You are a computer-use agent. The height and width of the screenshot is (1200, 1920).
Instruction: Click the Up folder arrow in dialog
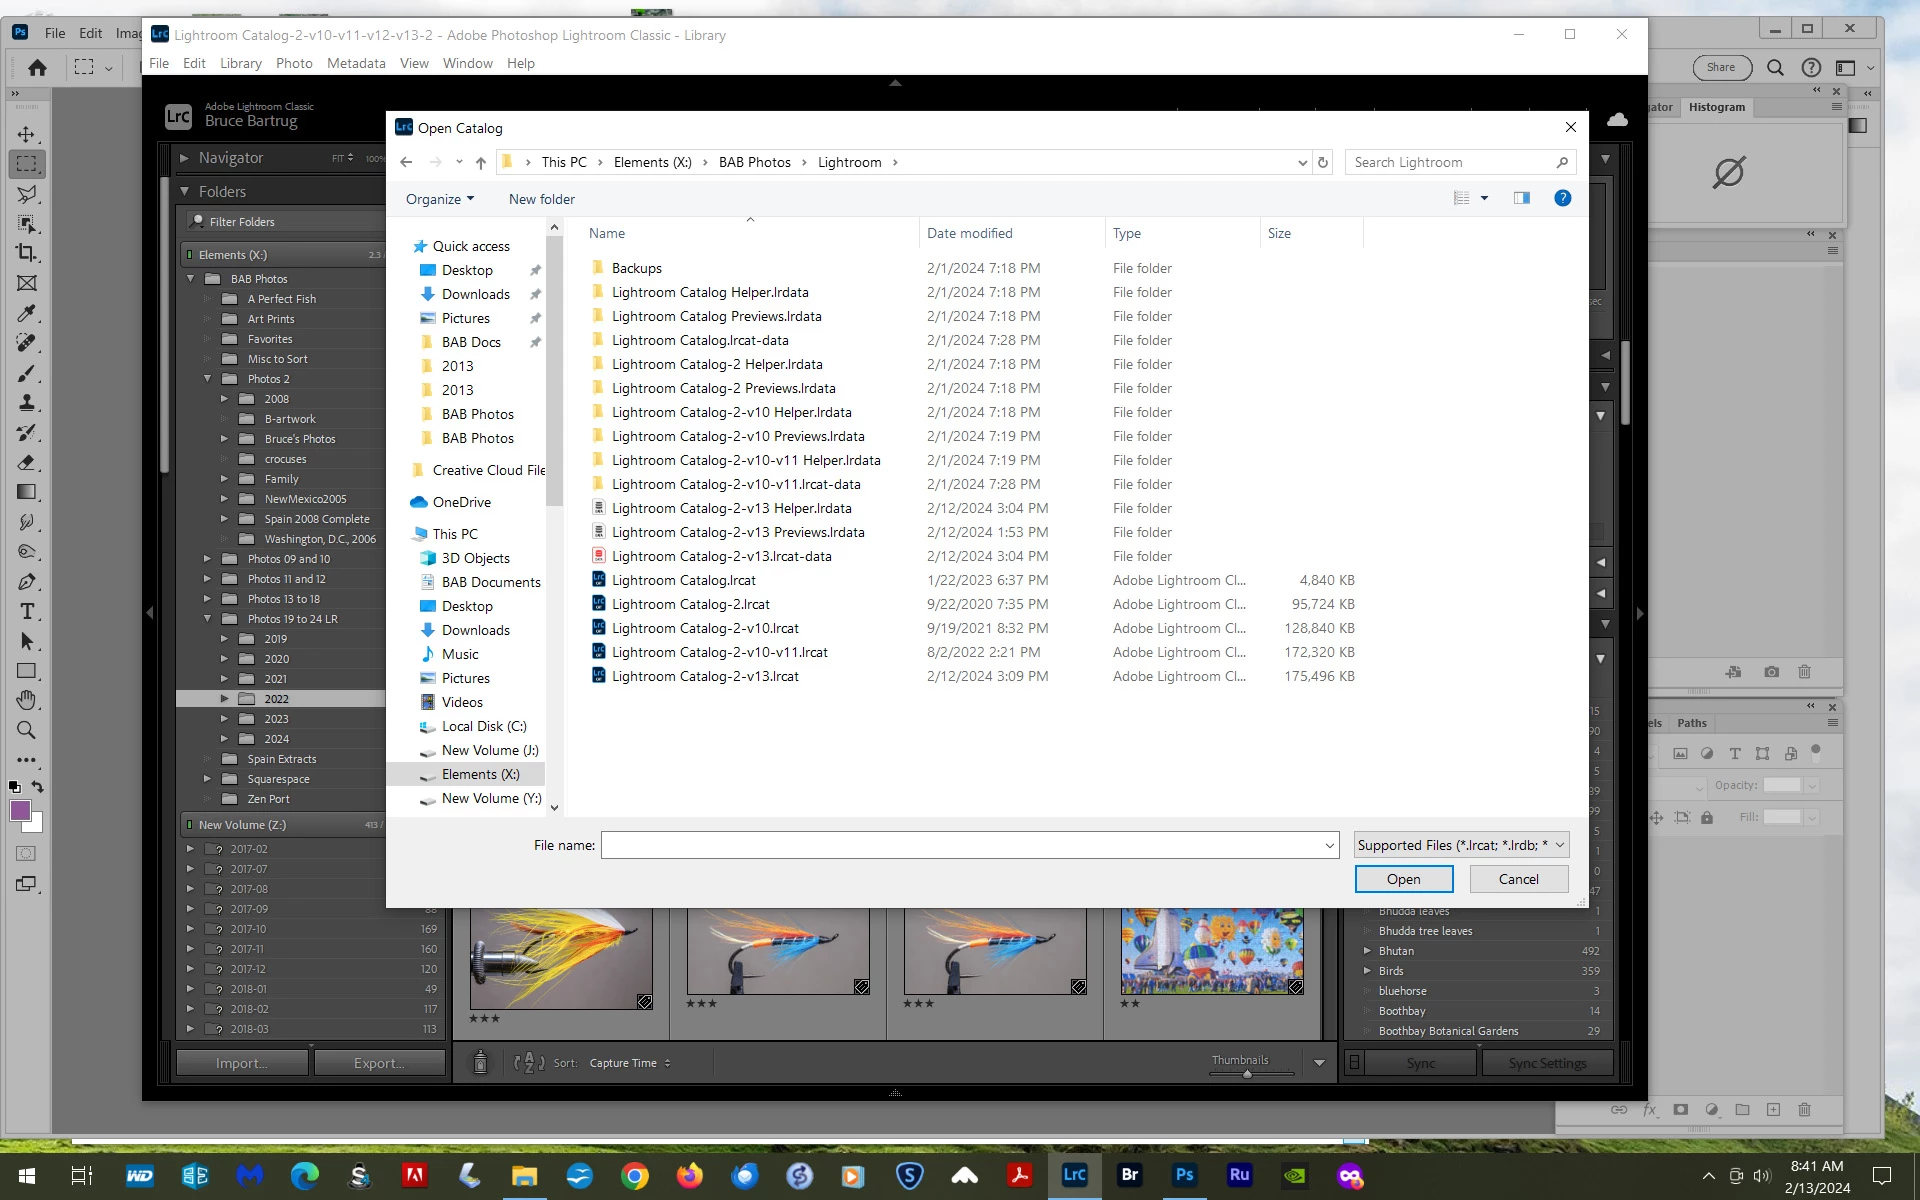(481, 162)
